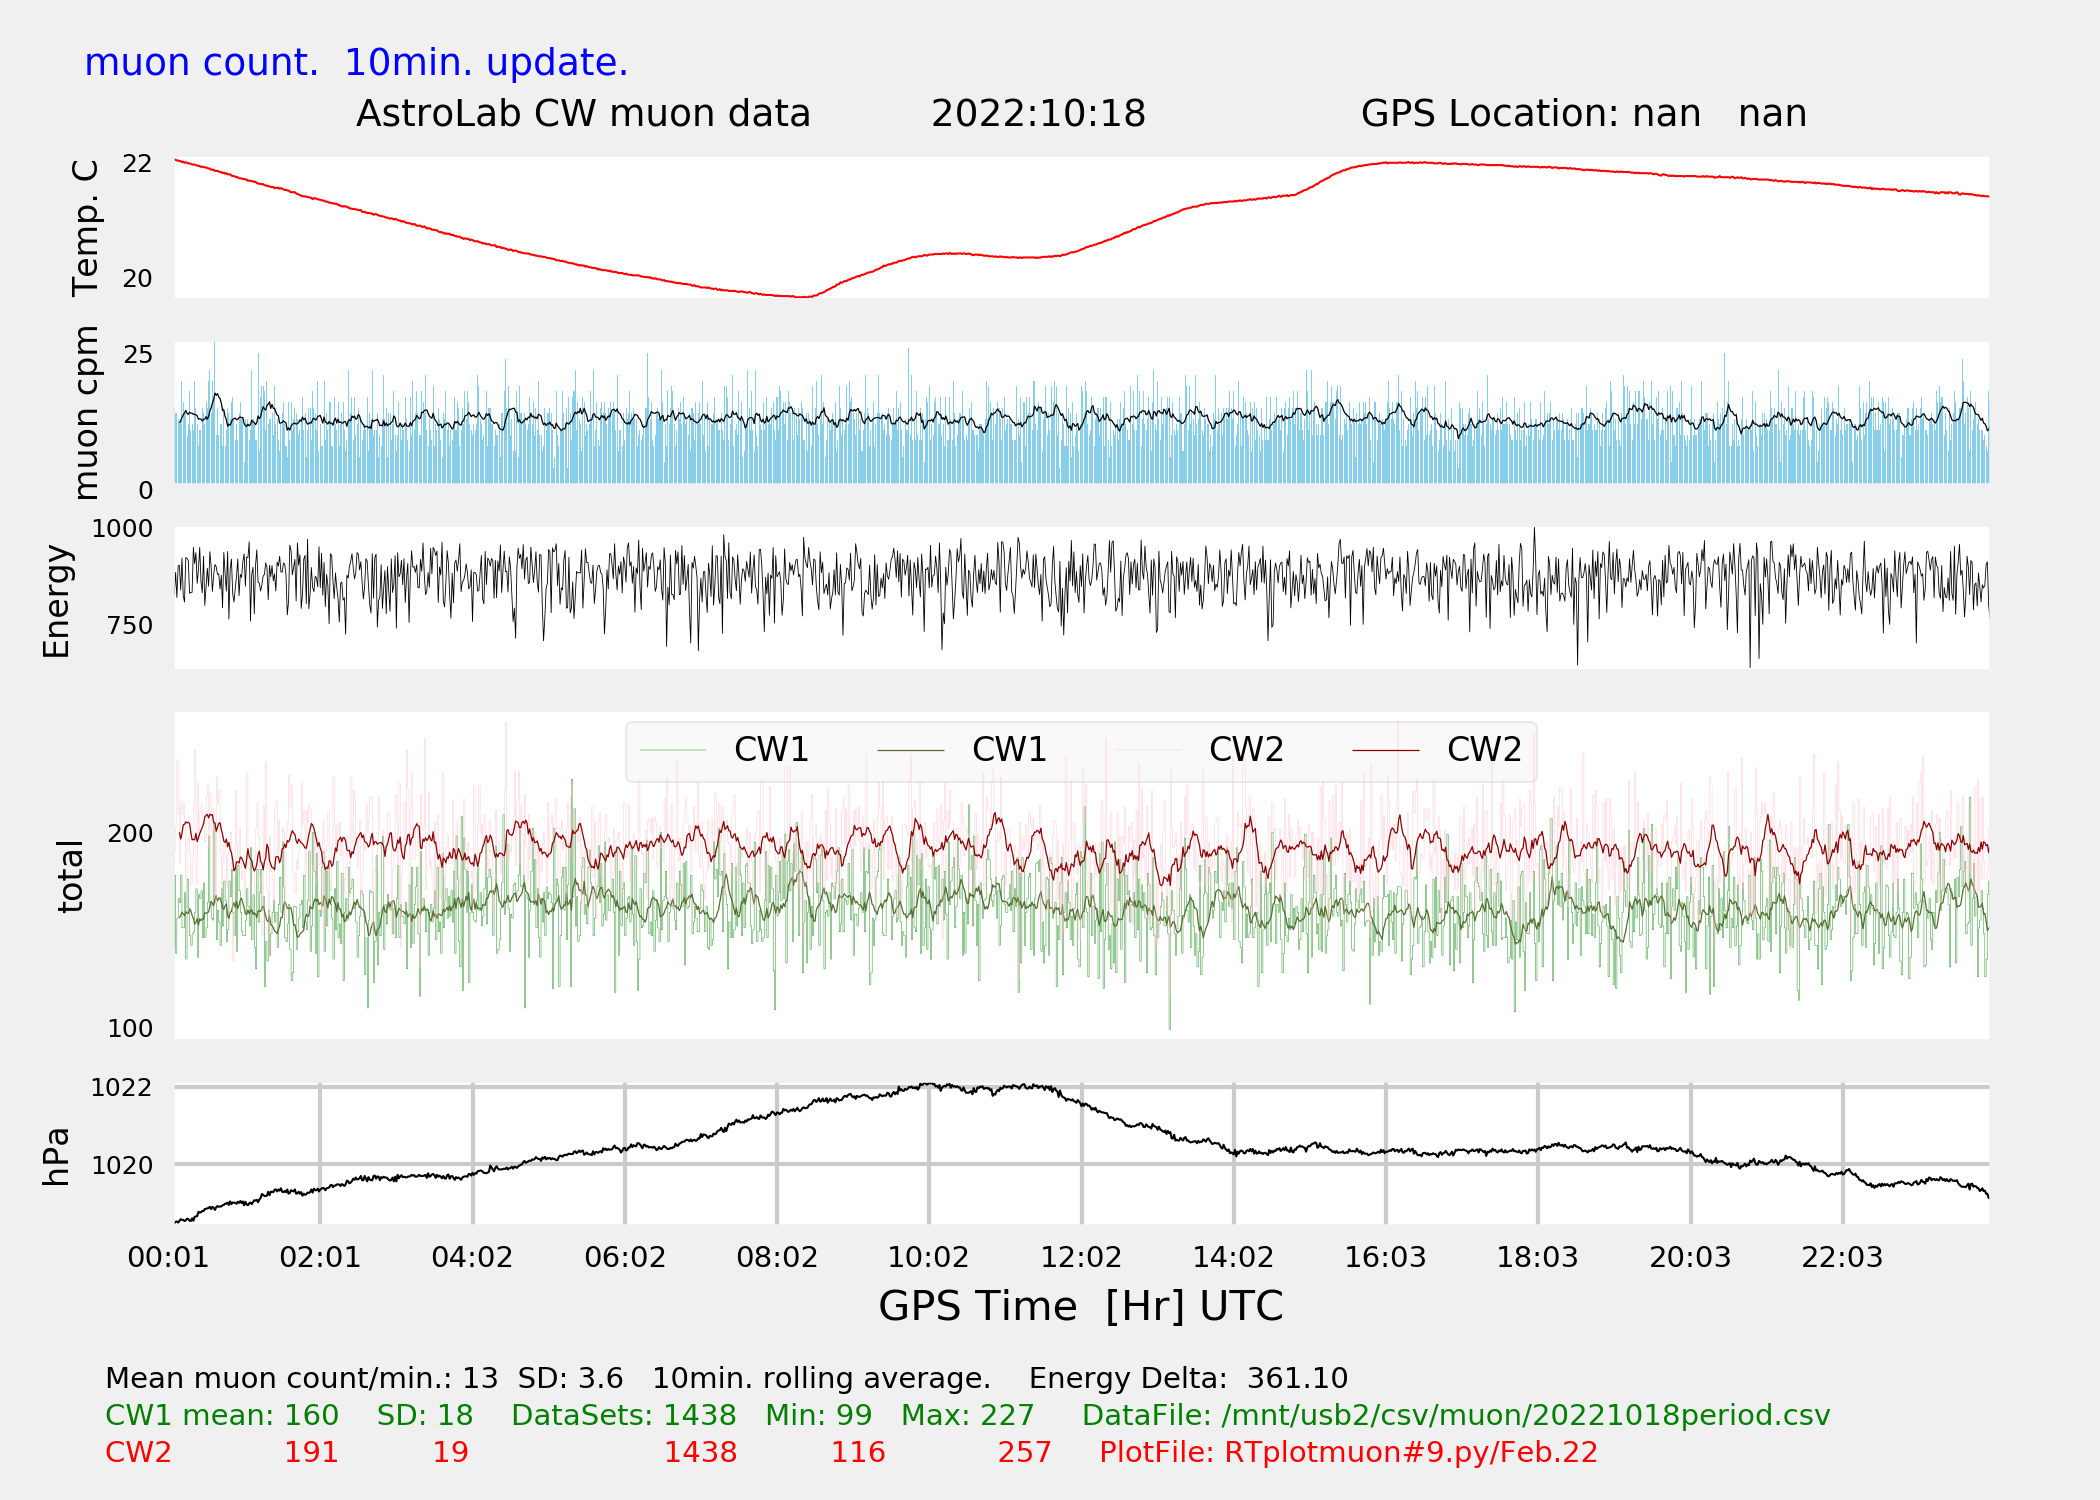Click the 'GPS Time [Hr] UTC' axis title

(x=1080, y=1306)
